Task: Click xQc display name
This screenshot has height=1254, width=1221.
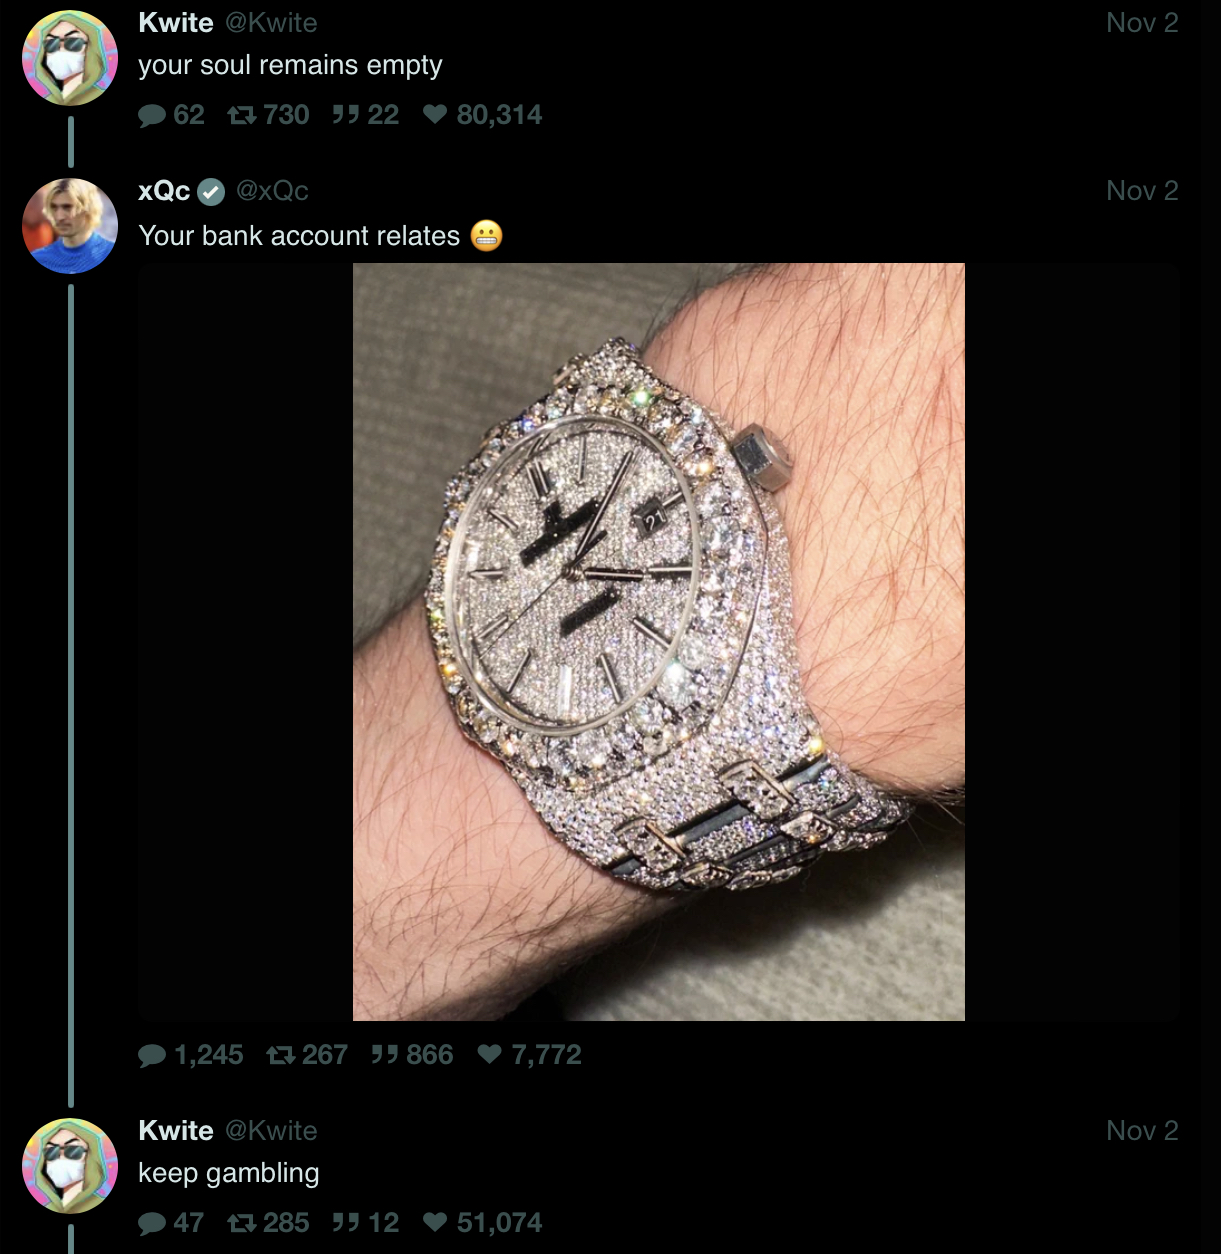Action: tap(164, 191)
